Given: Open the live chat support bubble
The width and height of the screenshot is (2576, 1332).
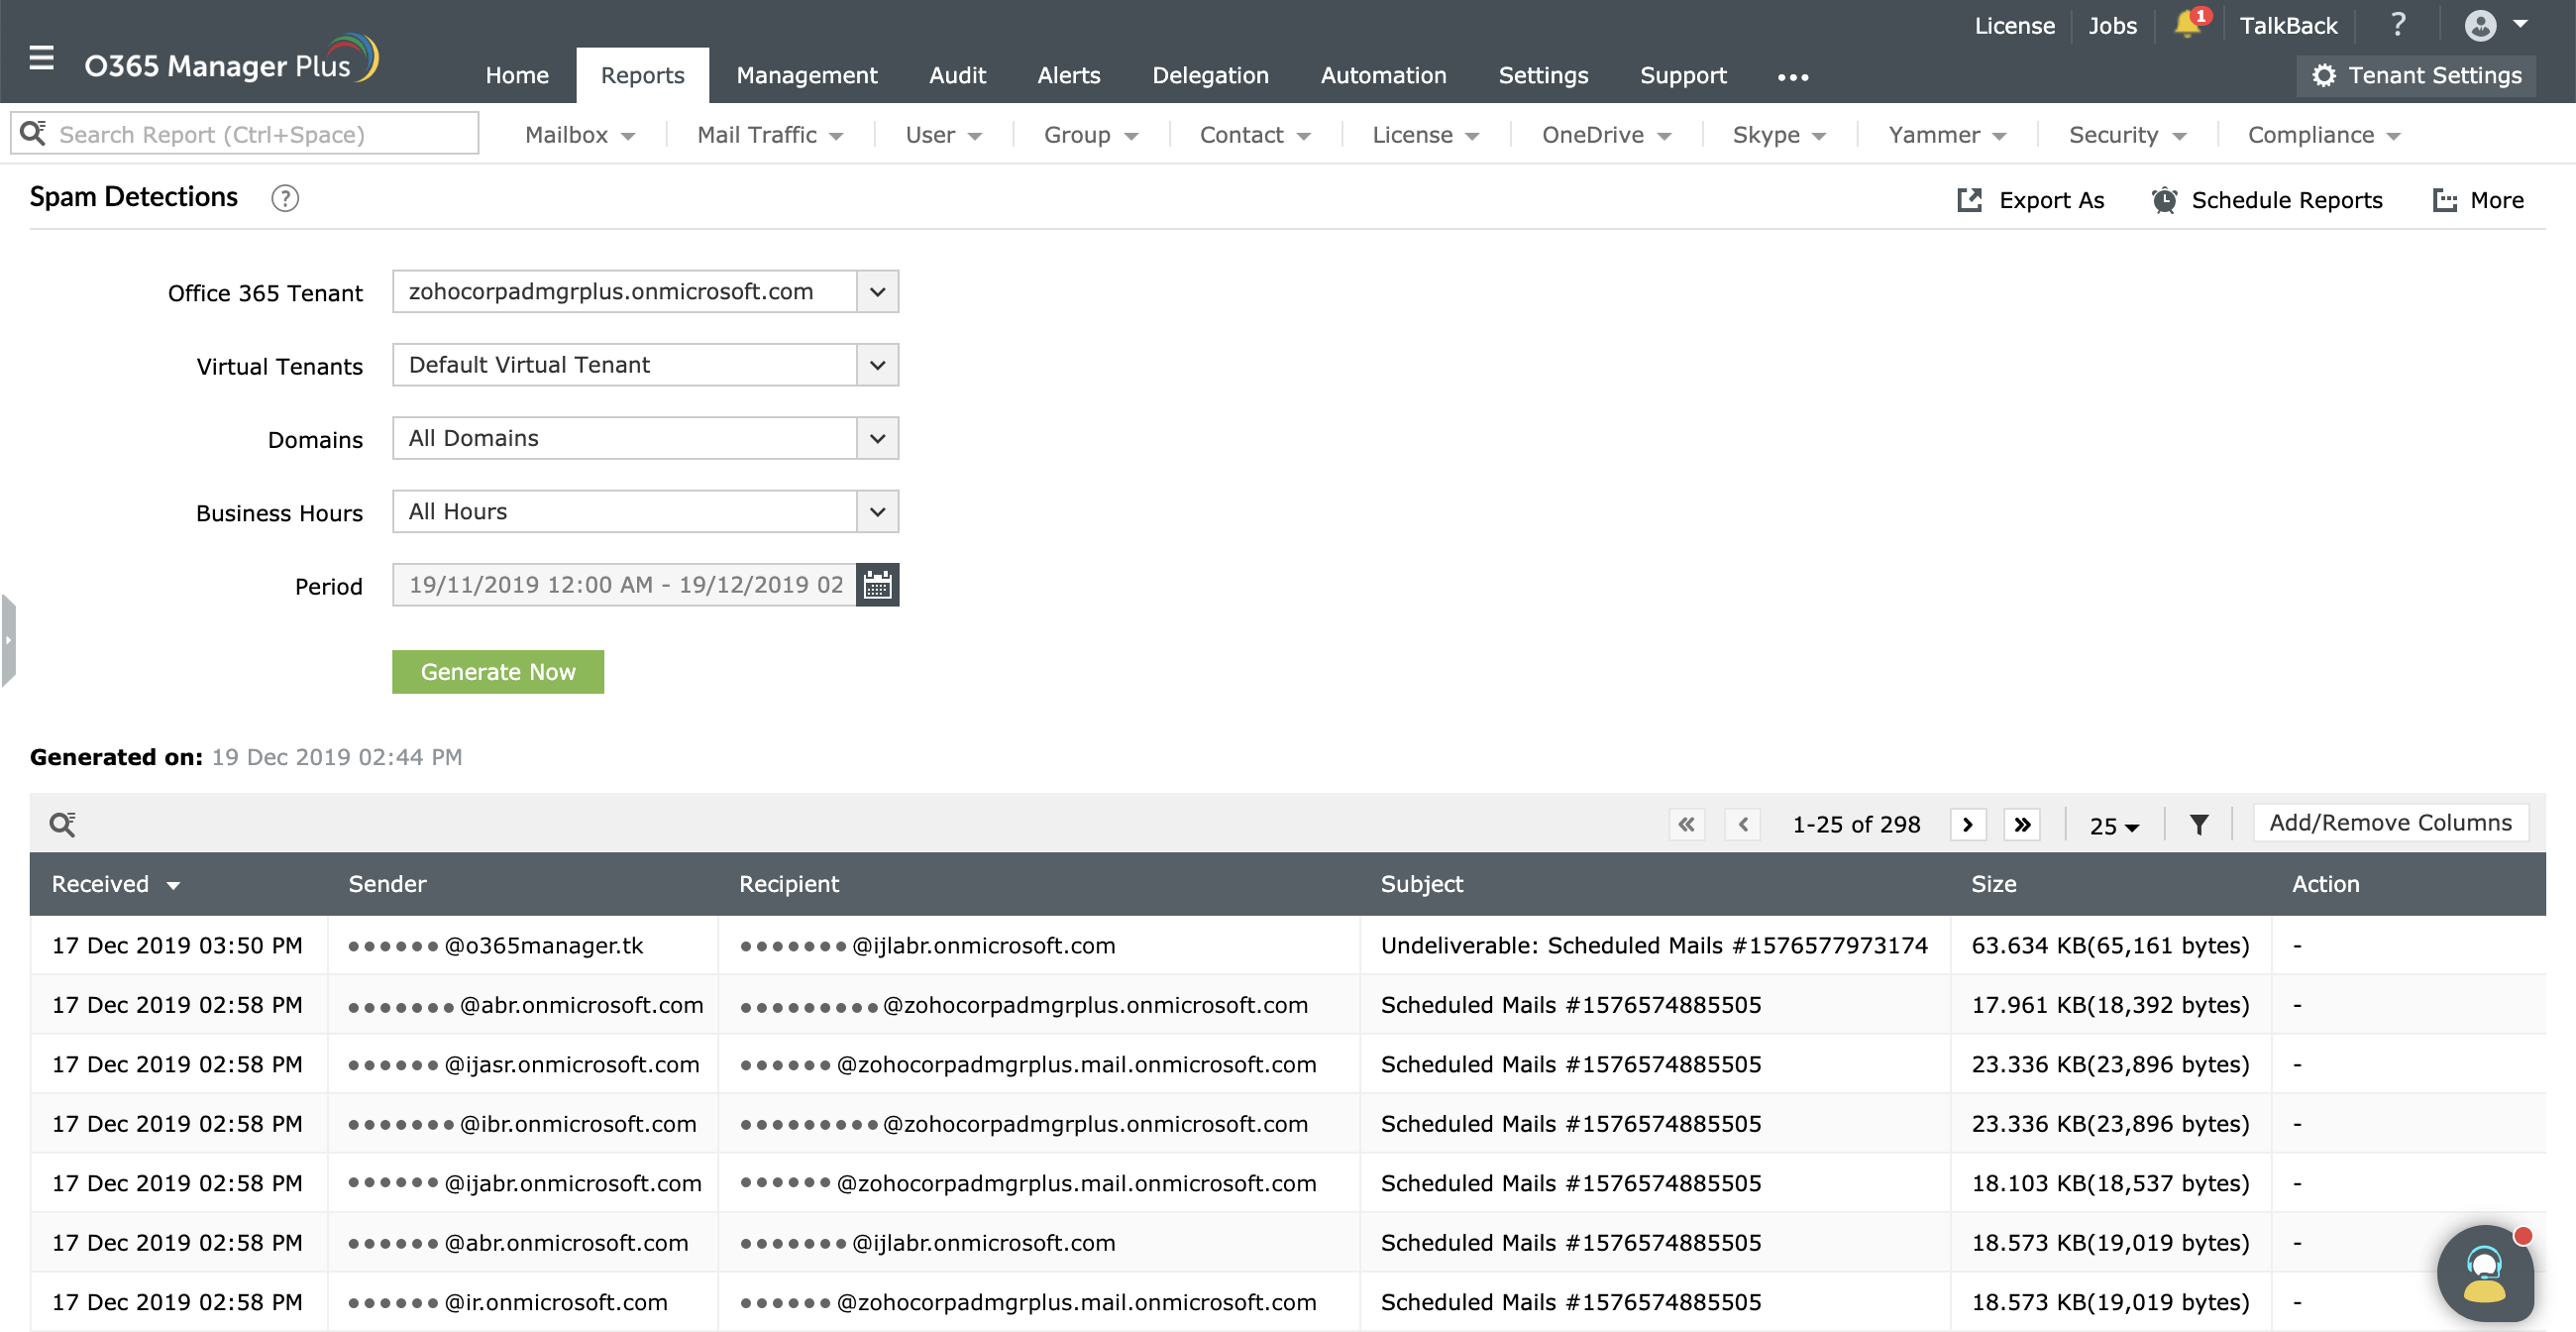Looking at the screenshot, I should (x=2483, y=1274).
